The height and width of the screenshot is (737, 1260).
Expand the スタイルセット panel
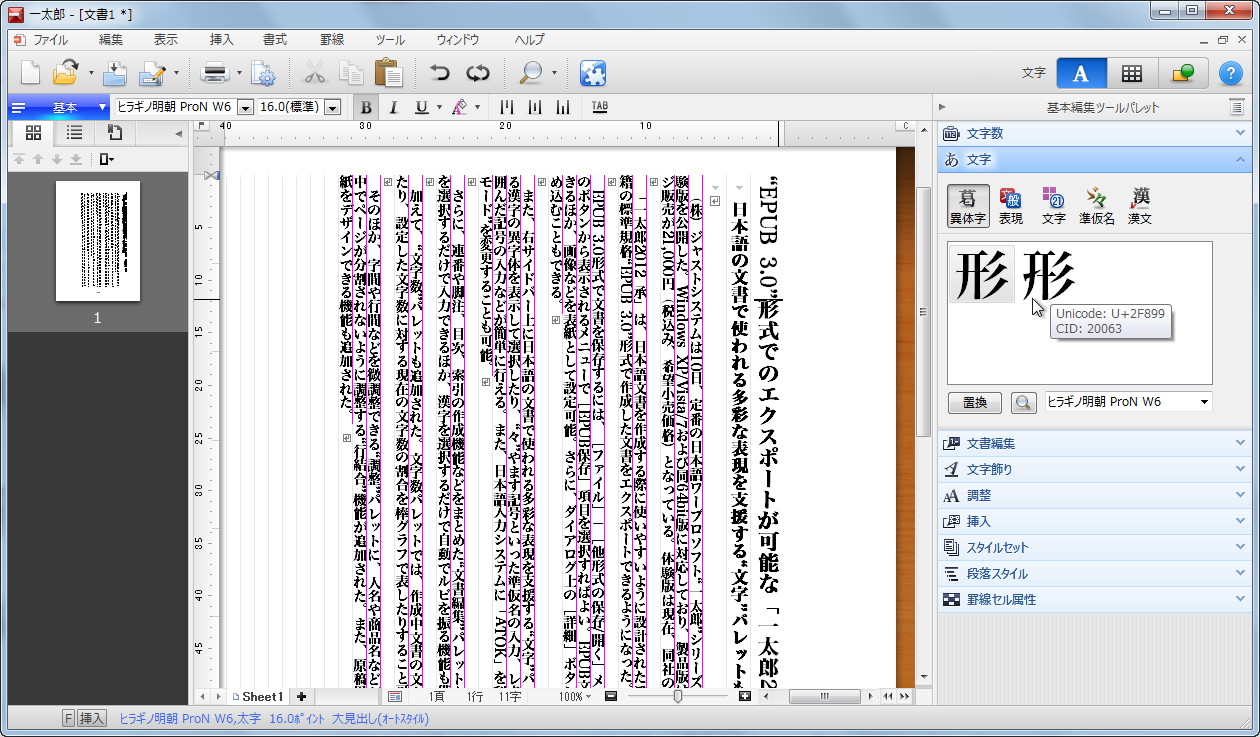tap(1094, 547)
